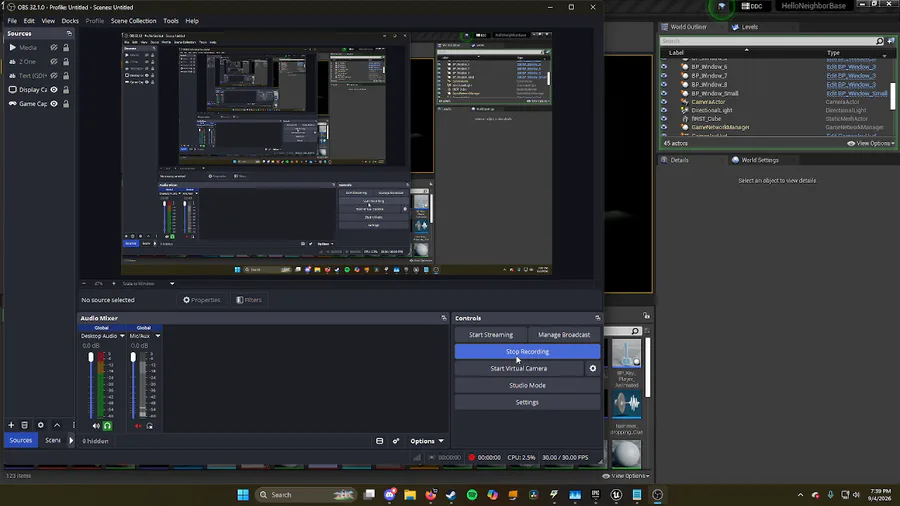Screen dimensions: 900x506
Task: Show hidden system tray icons chevron
Action: click(x=800, y=495)
